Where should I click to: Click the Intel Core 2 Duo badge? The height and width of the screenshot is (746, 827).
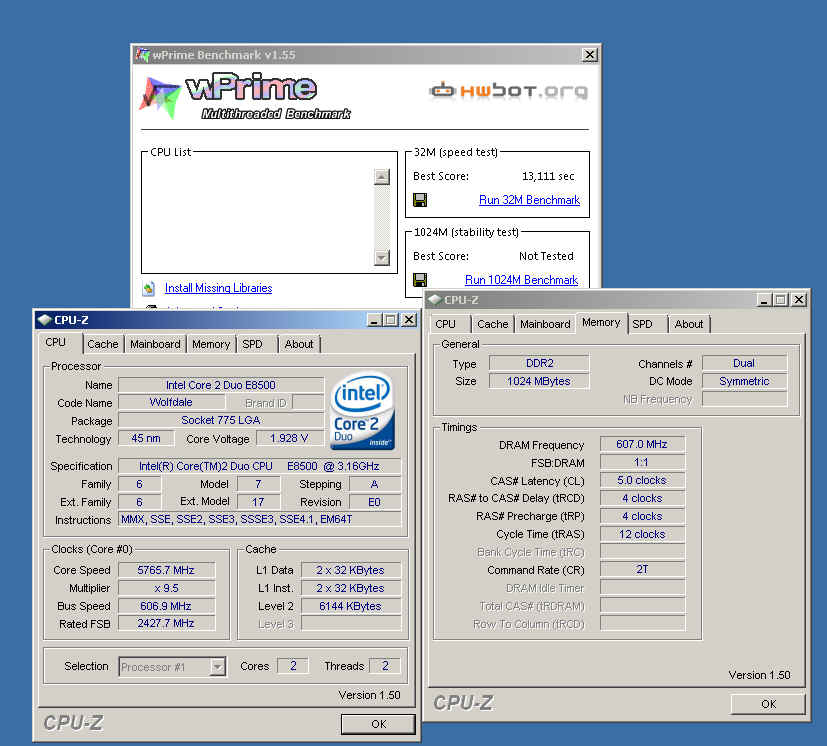362,412
